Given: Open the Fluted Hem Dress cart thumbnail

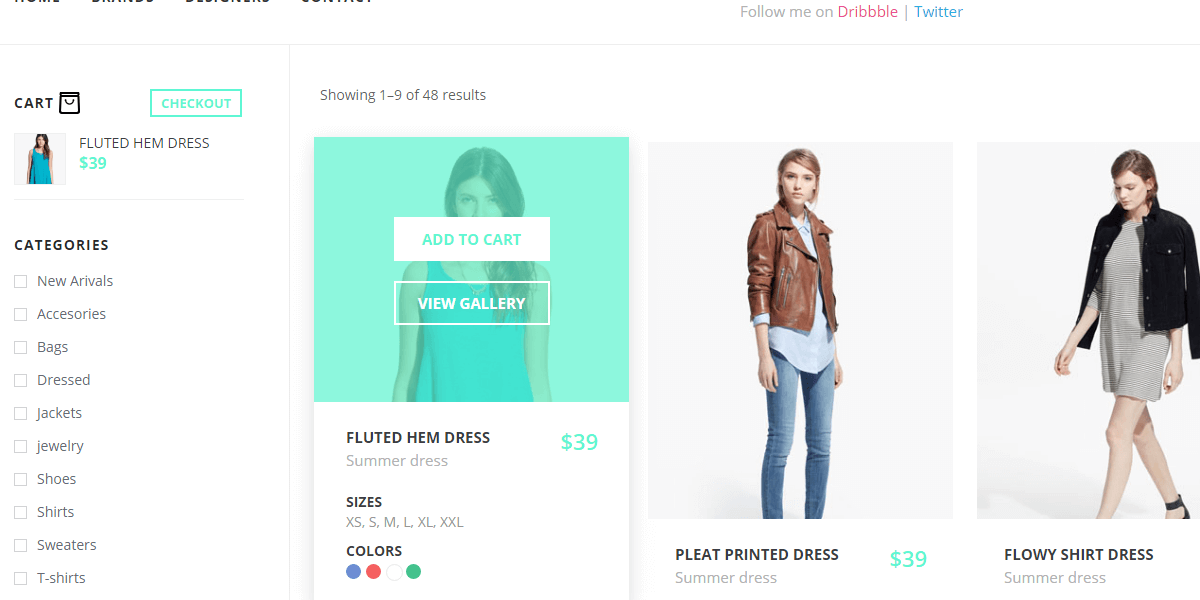Looking at the screenshot, I should pos(40,159).
